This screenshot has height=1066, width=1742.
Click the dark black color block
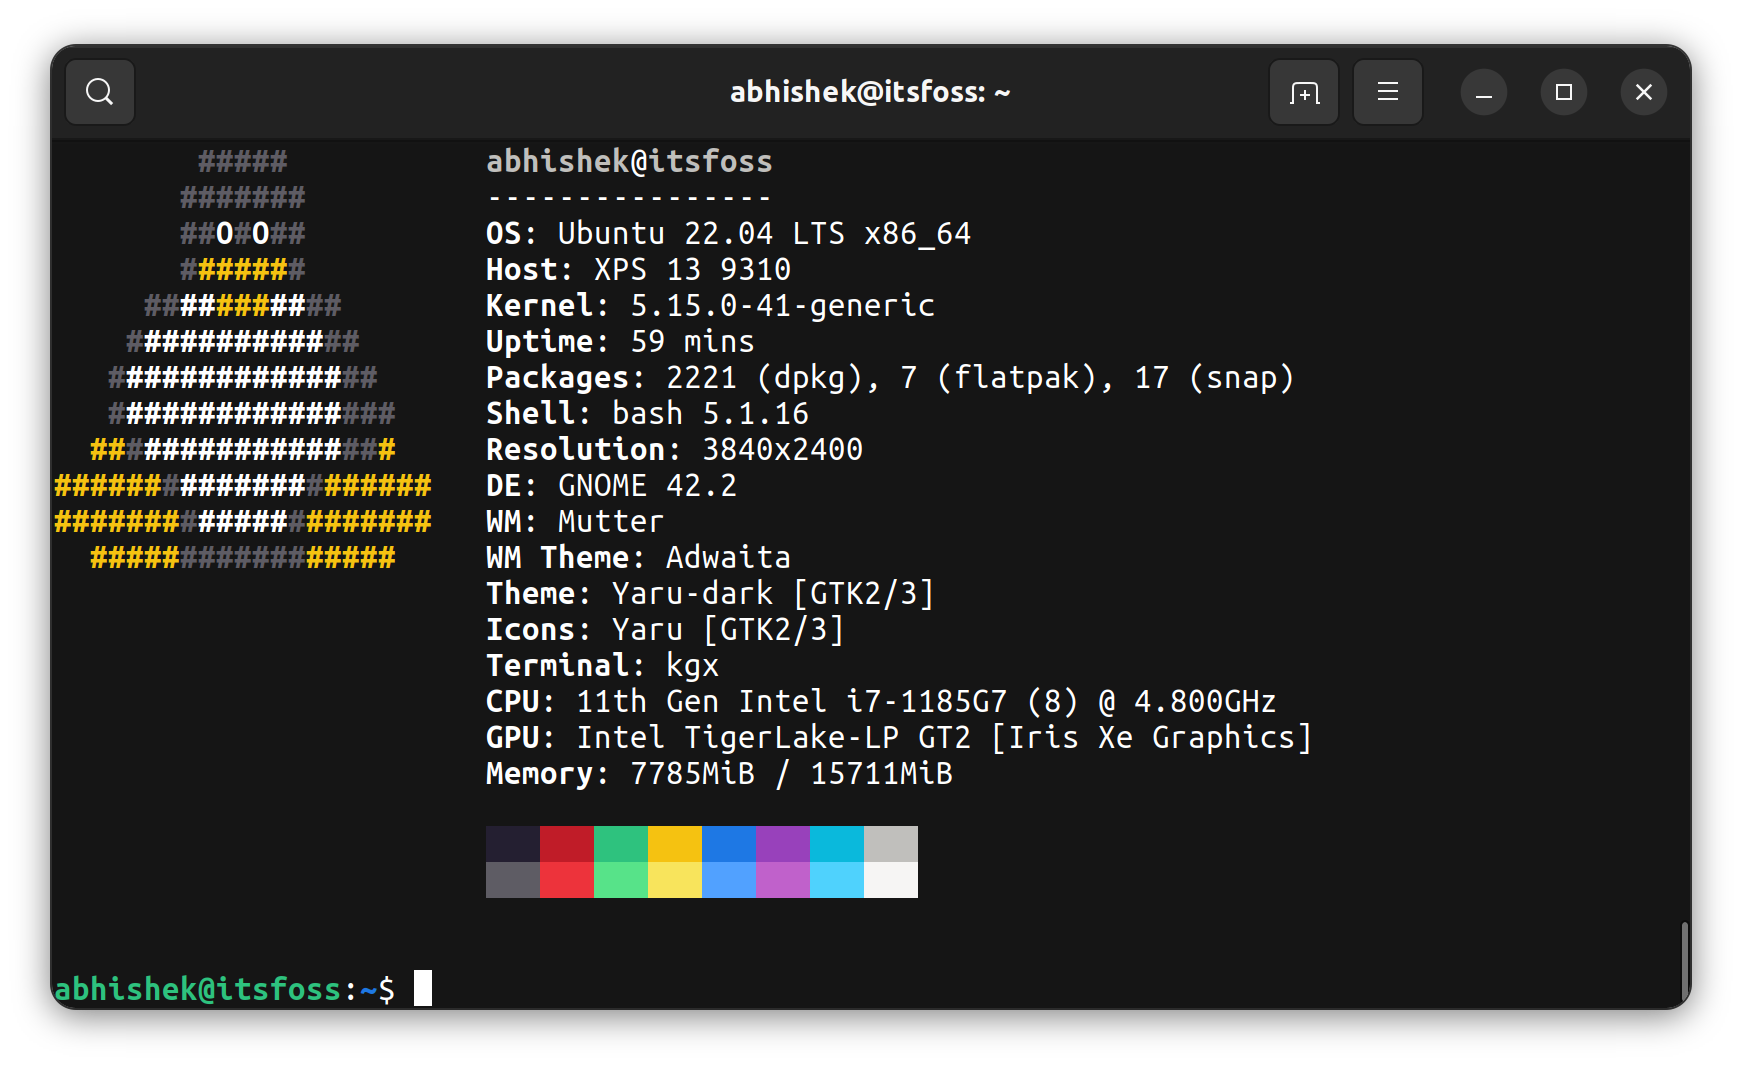(x=513, y=844)
